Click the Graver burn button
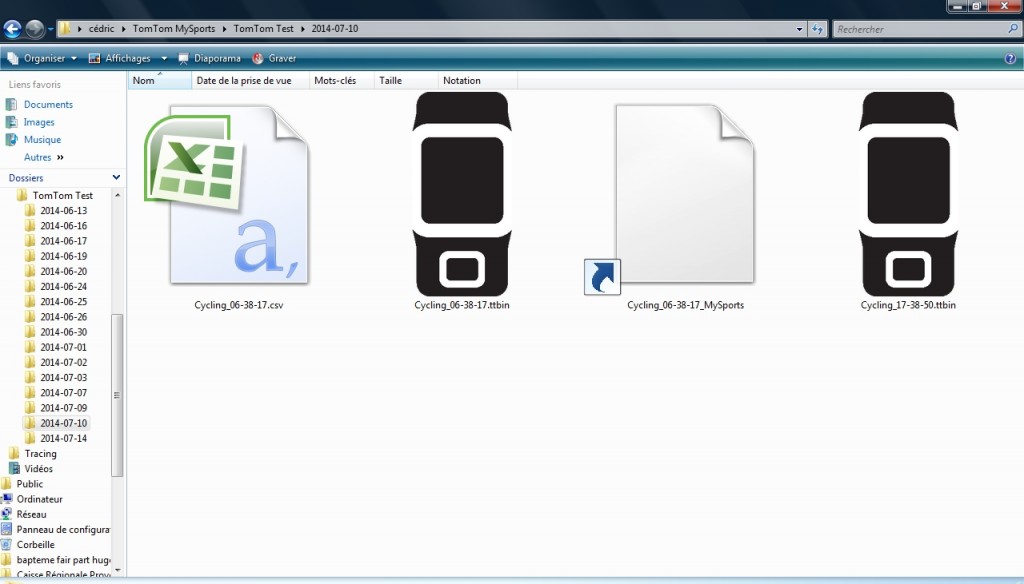 coord(274,58)
